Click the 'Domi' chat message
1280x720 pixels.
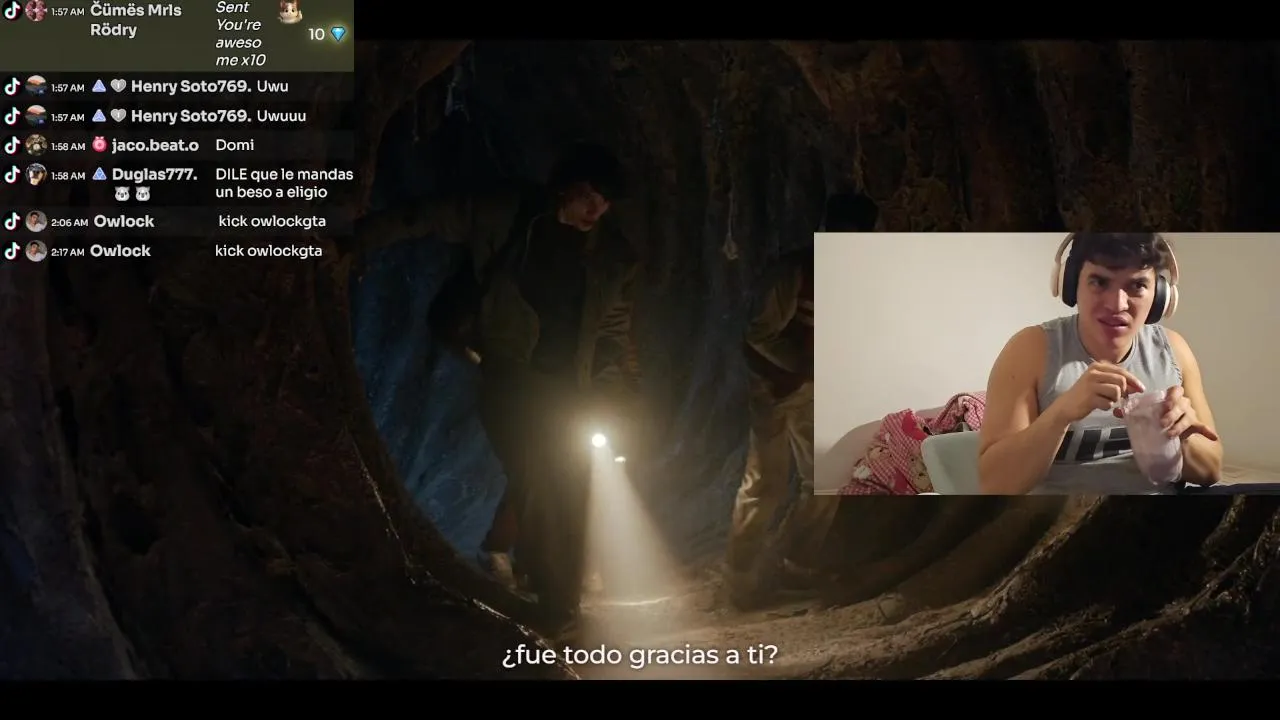pos(235,145)
